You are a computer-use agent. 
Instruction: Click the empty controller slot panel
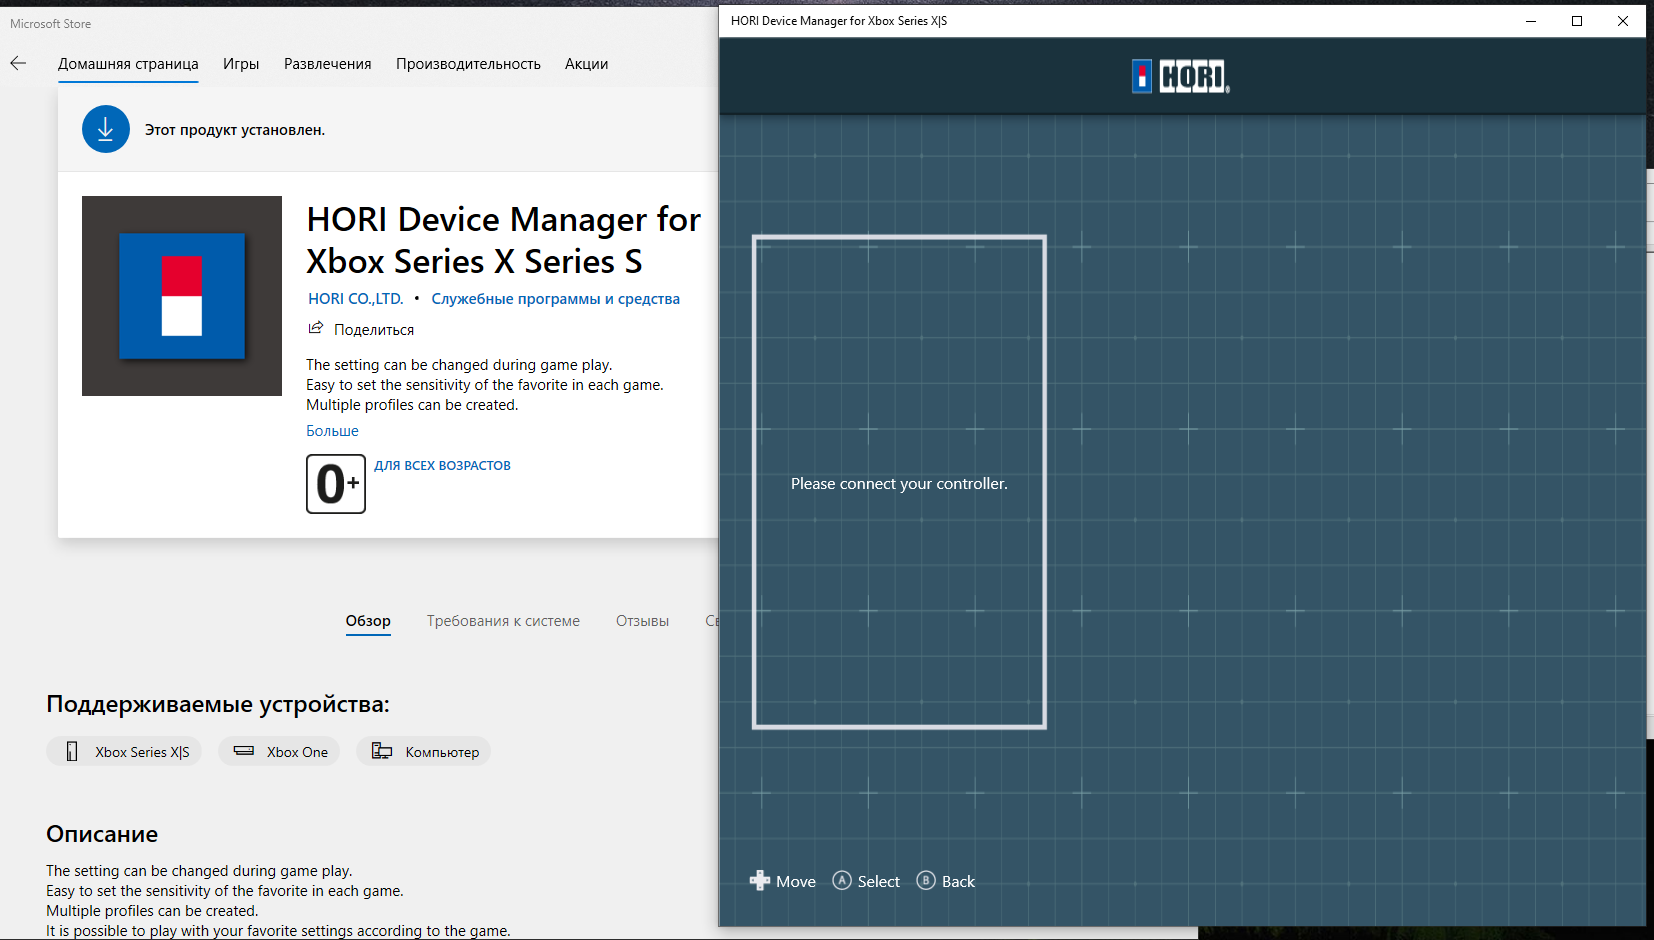click(x=899, y=482)
